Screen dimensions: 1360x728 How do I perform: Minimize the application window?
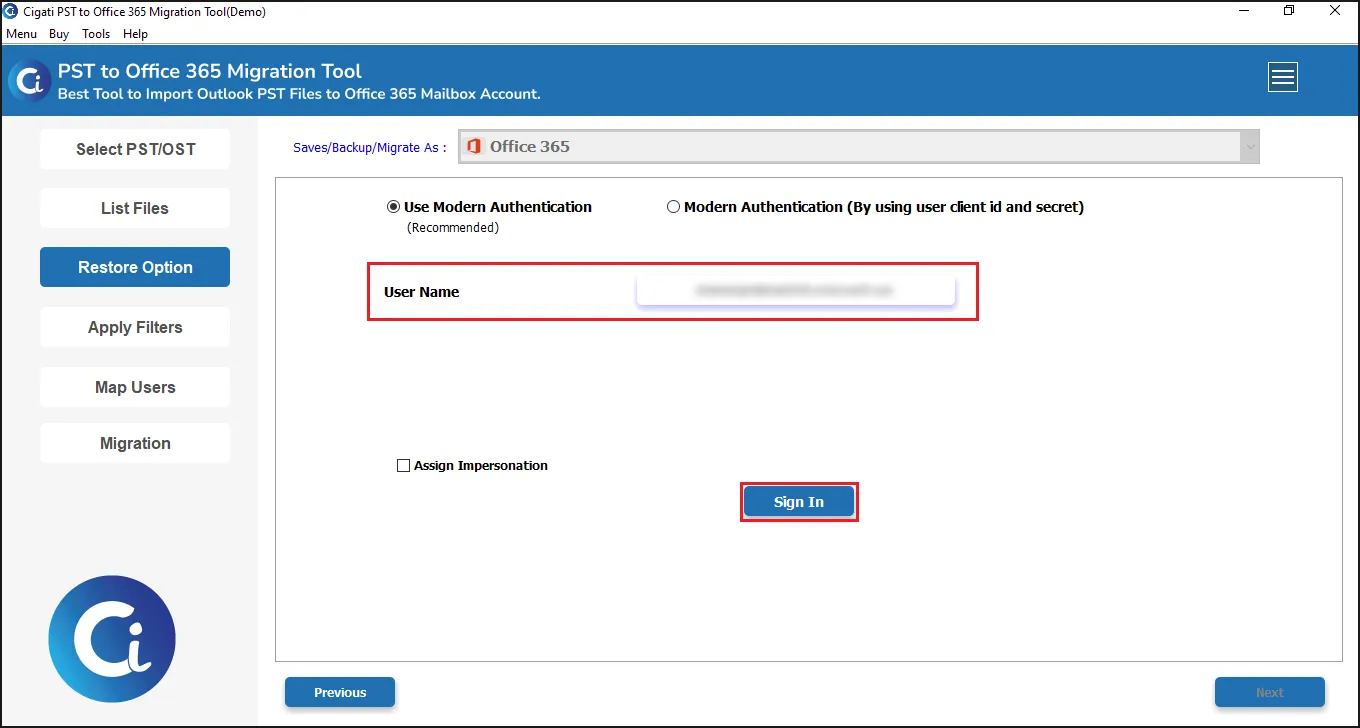click(1243, 11)
